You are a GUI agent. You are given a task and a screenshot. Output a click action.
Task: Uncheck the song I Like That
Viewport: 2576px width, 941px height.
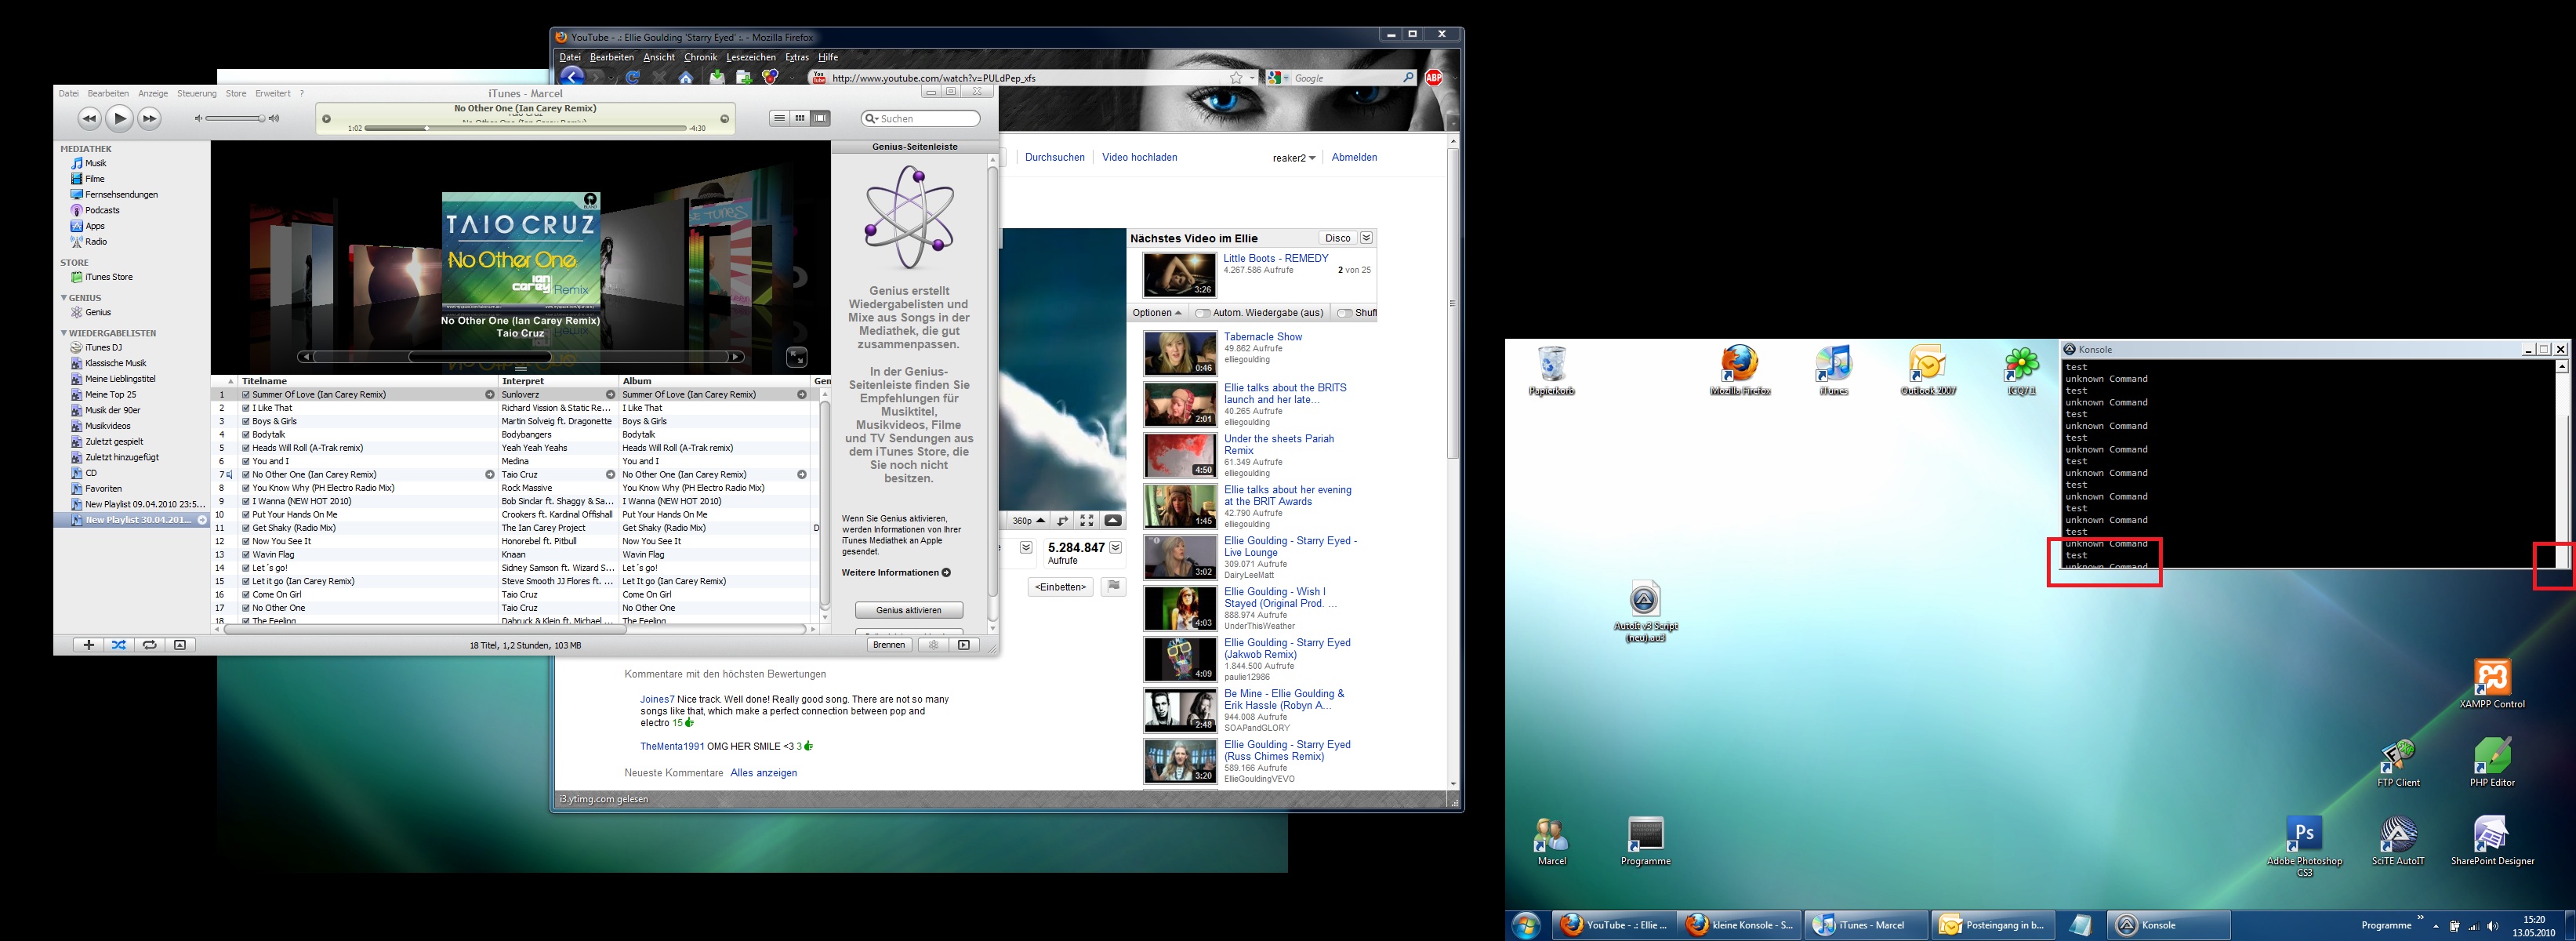pyautogui.click(x=246, y=408)
